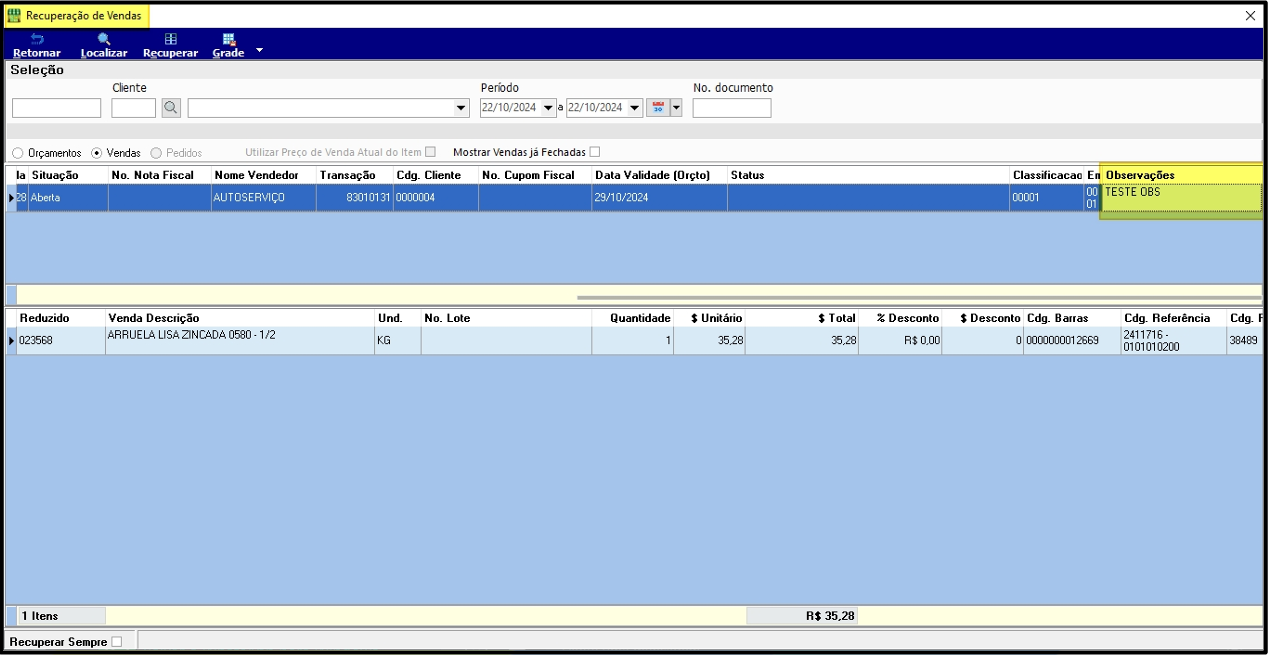Click the Grade toolbar icon
The width and height of the screenshot is (1268, 655).
click(x=228, y=39)
